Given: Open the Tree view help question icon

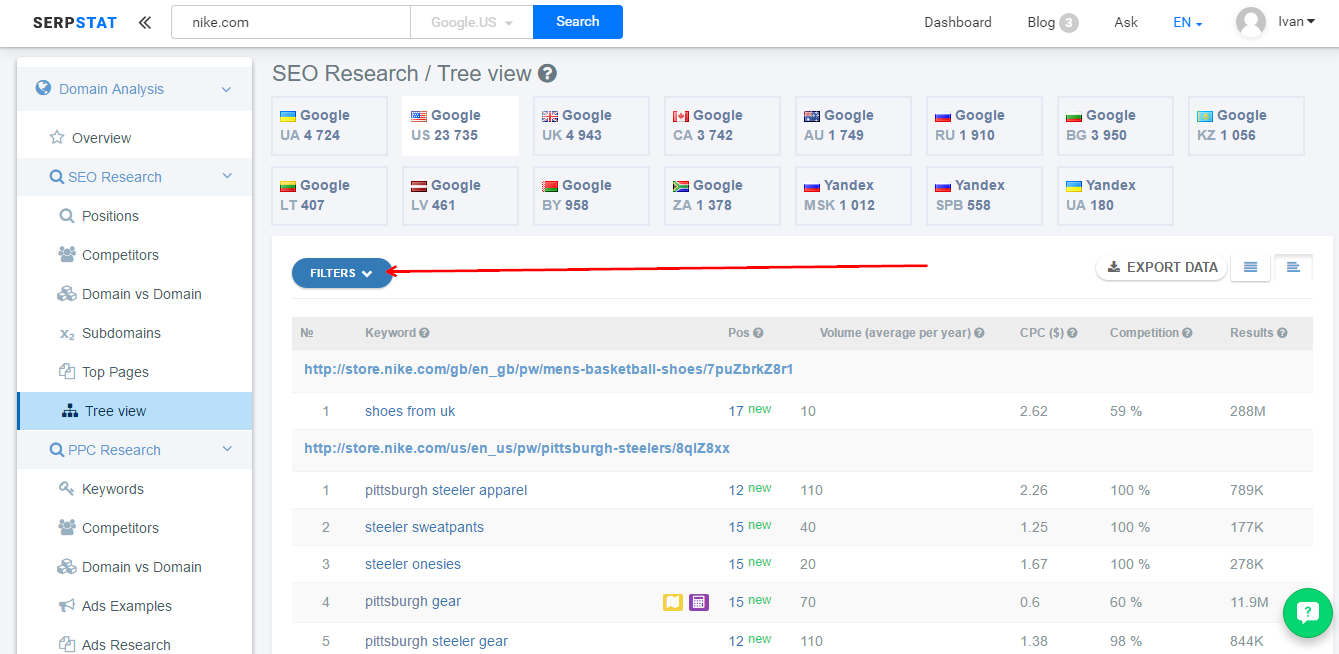Looking at the screenshot, I should coord(547,73).
